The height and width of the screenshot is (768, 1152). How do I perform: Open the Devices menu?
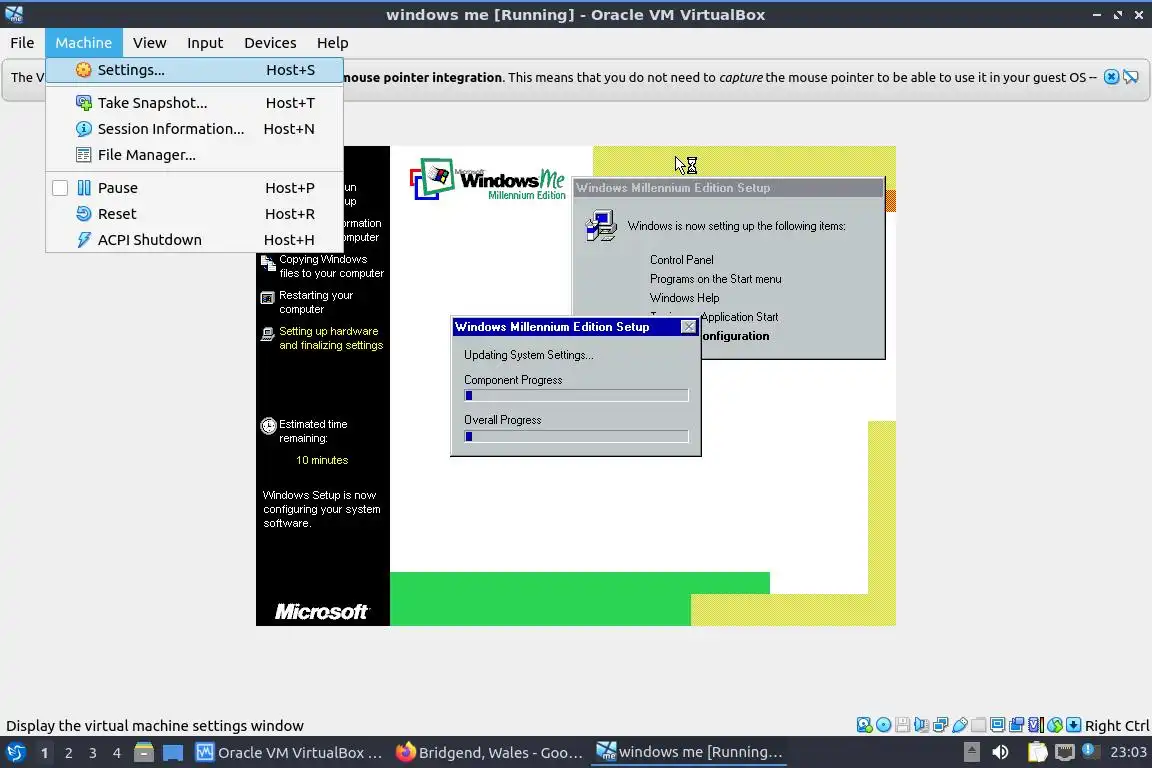(x=270, y=43)
